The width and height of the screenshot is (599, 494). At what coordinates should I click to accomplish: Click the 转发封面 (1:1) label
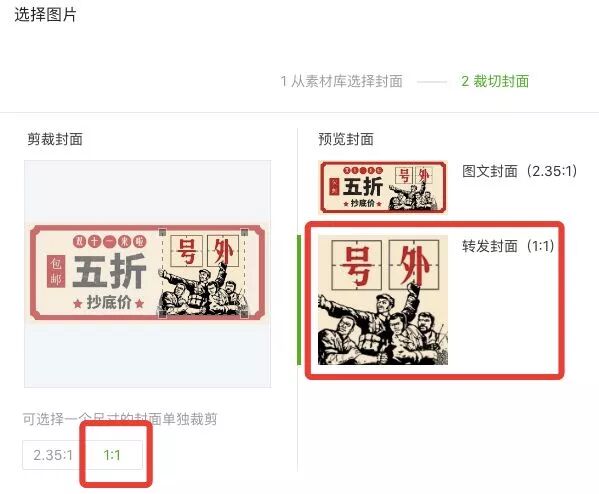click(508, 246)
